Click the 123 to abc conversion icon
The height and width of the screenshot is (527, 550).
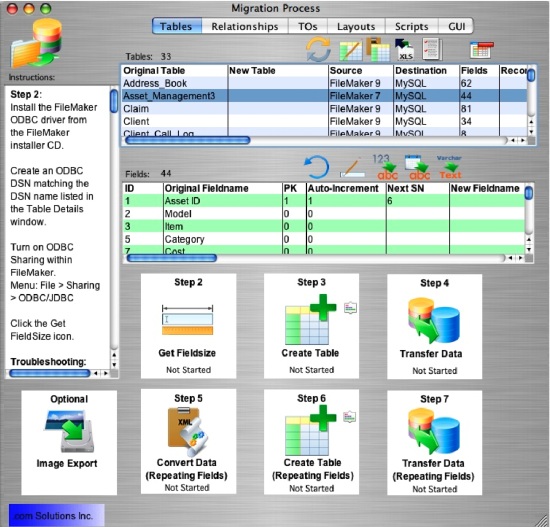point(386,167)
